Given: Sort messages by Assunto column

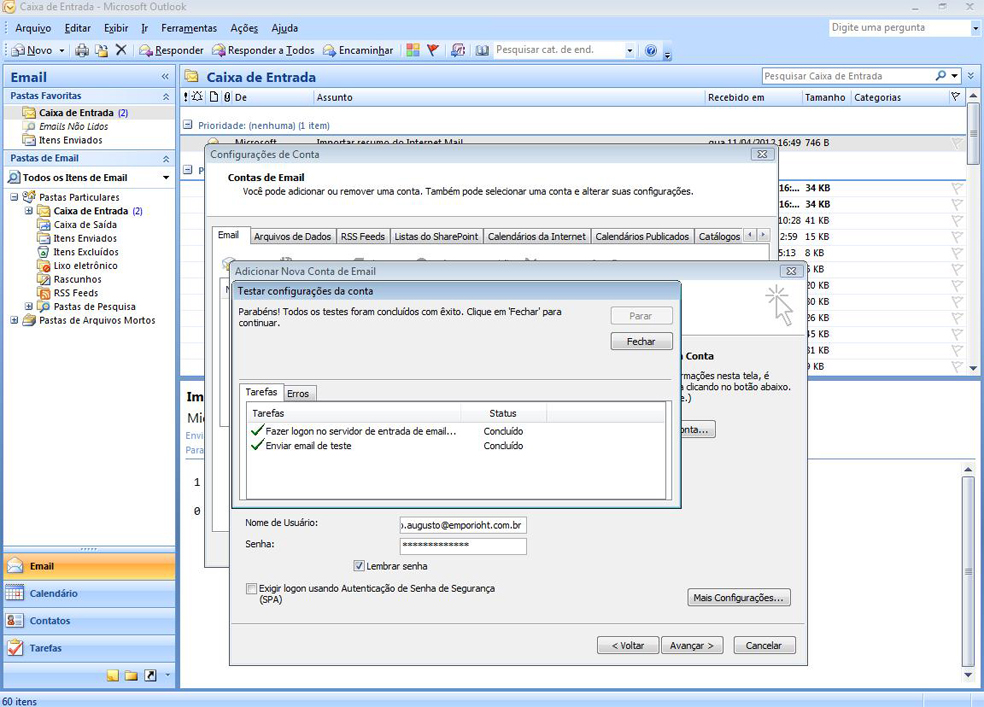Looking at the screenshot, I should coord(508,97).
